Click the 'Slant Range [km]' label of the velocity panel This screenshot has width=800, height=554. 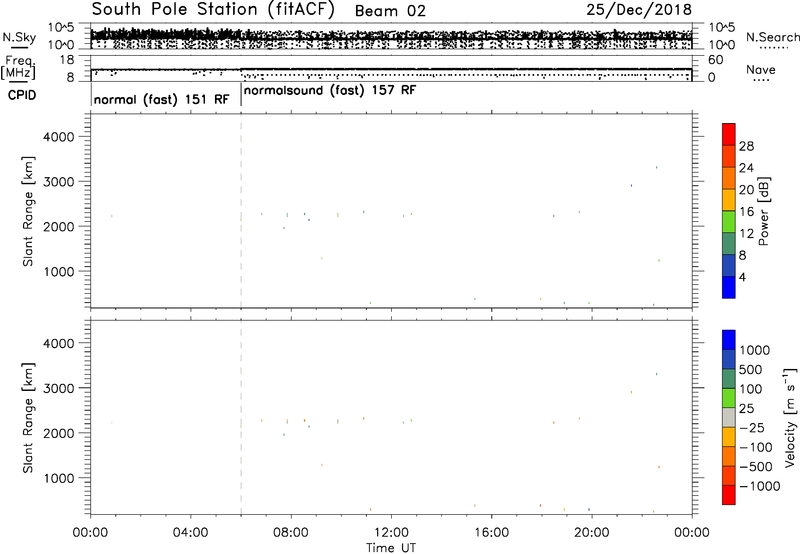28,418
